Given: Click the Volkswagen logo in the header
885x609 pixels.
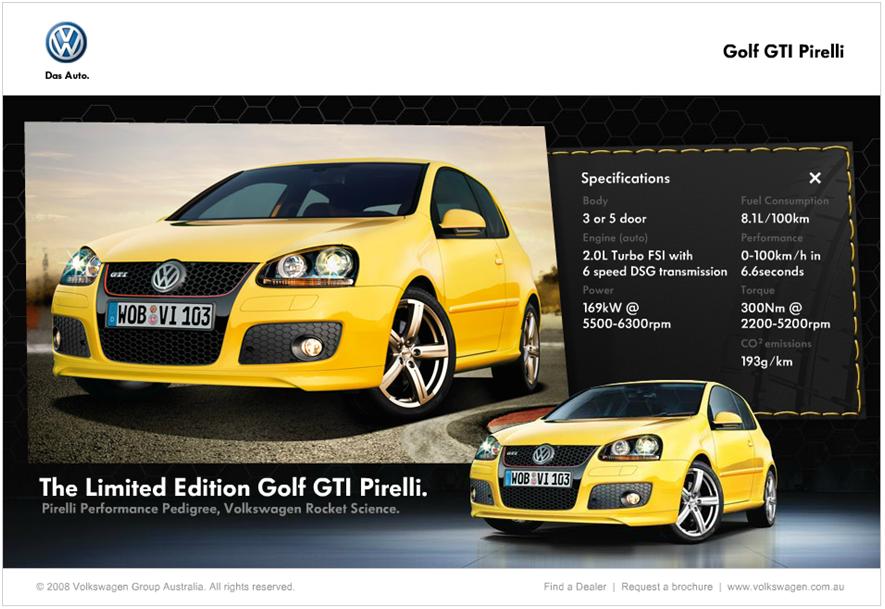Looking at the screenshot, I should pos(66,42).
